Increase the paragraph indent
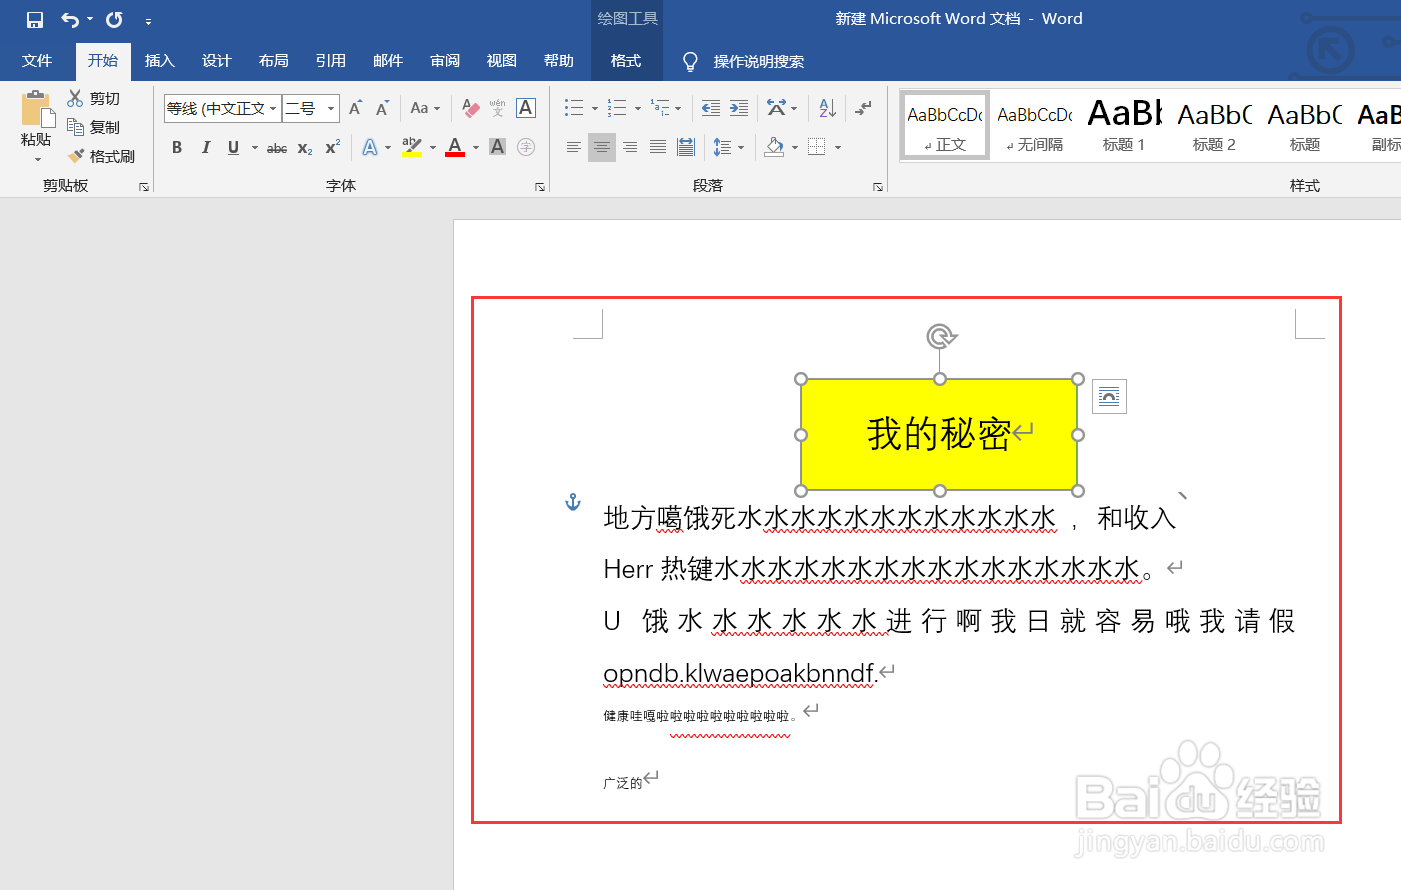1401x890 pixels. [x=741, y=108]
